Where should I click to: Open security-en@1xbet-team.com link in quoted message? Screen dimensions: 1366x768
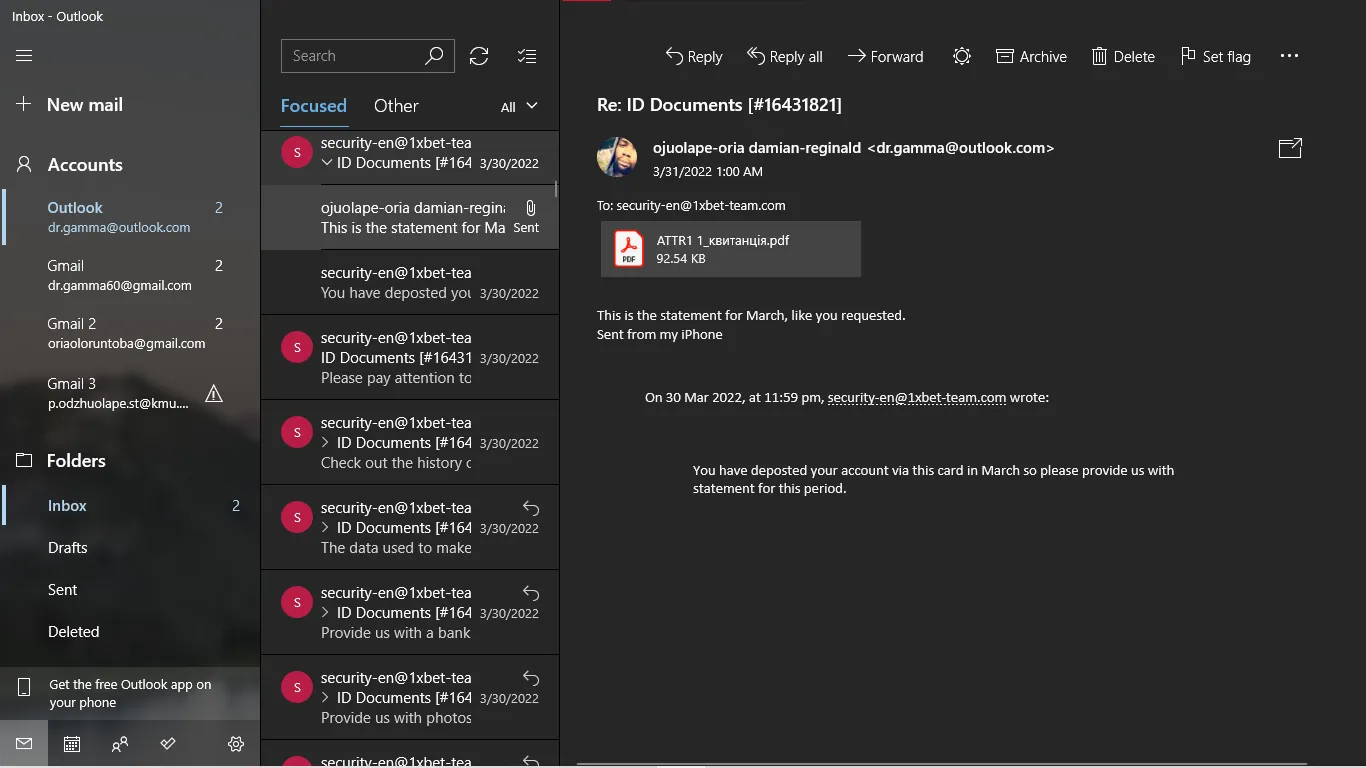click(916, 397)
